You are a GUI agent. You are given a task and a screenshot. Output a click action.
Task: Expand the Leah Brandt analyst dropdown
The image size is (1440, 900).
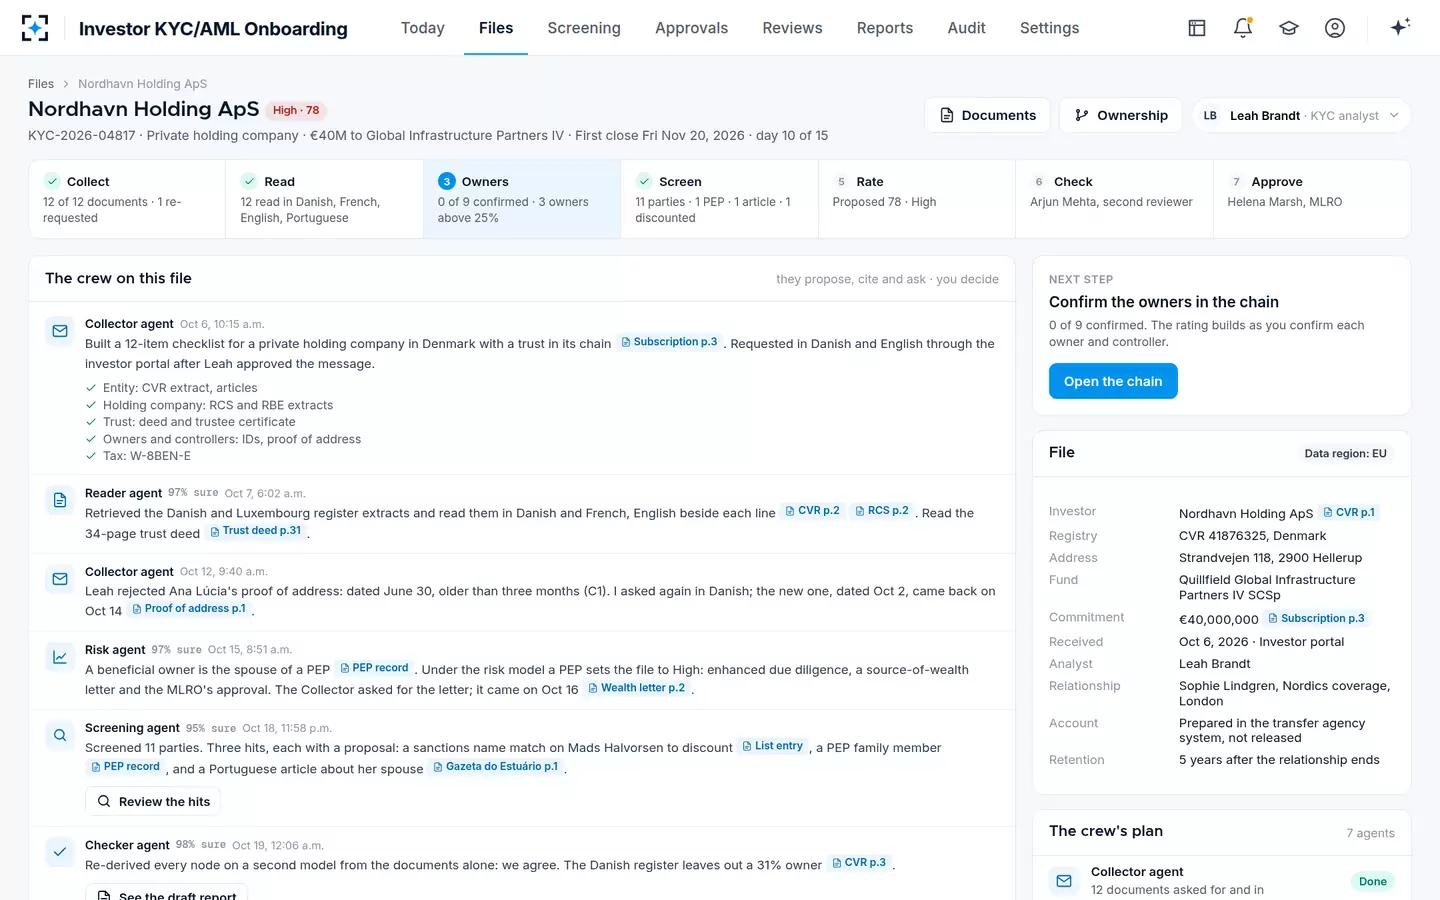click(1301, 116)
